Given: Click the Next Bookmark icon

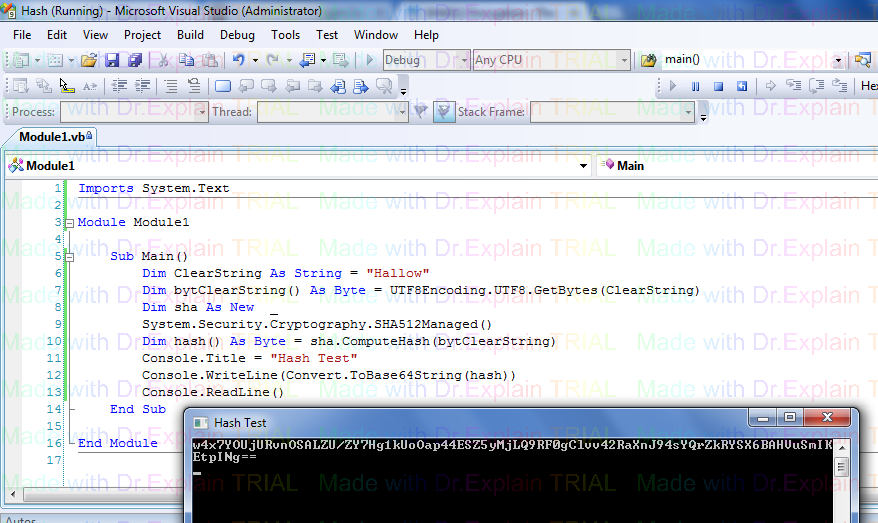Looking at the screenshot, I should pyautogui.click(x=269, y=86).
